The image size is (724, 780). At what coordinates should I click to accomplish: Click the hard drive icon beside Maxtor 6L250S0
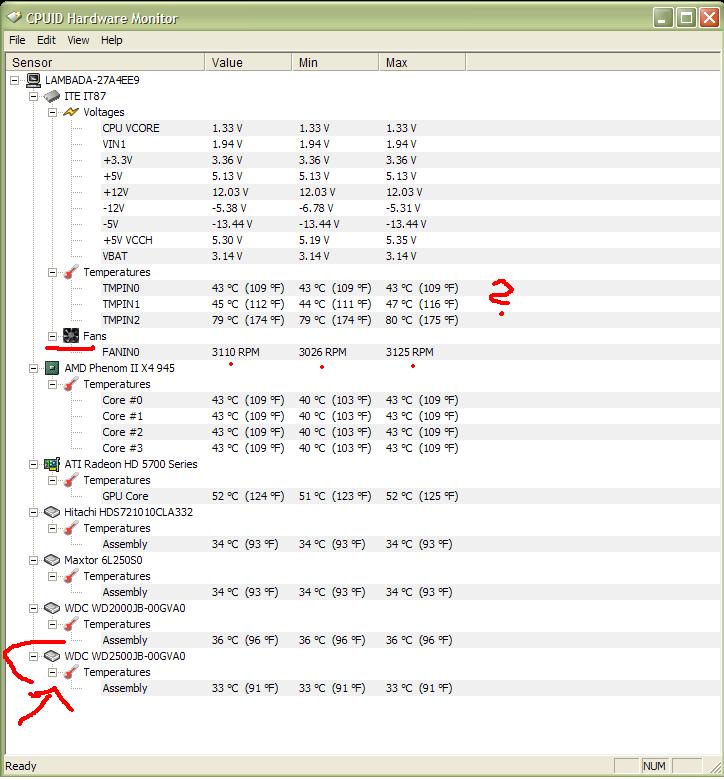click(52, 560)
